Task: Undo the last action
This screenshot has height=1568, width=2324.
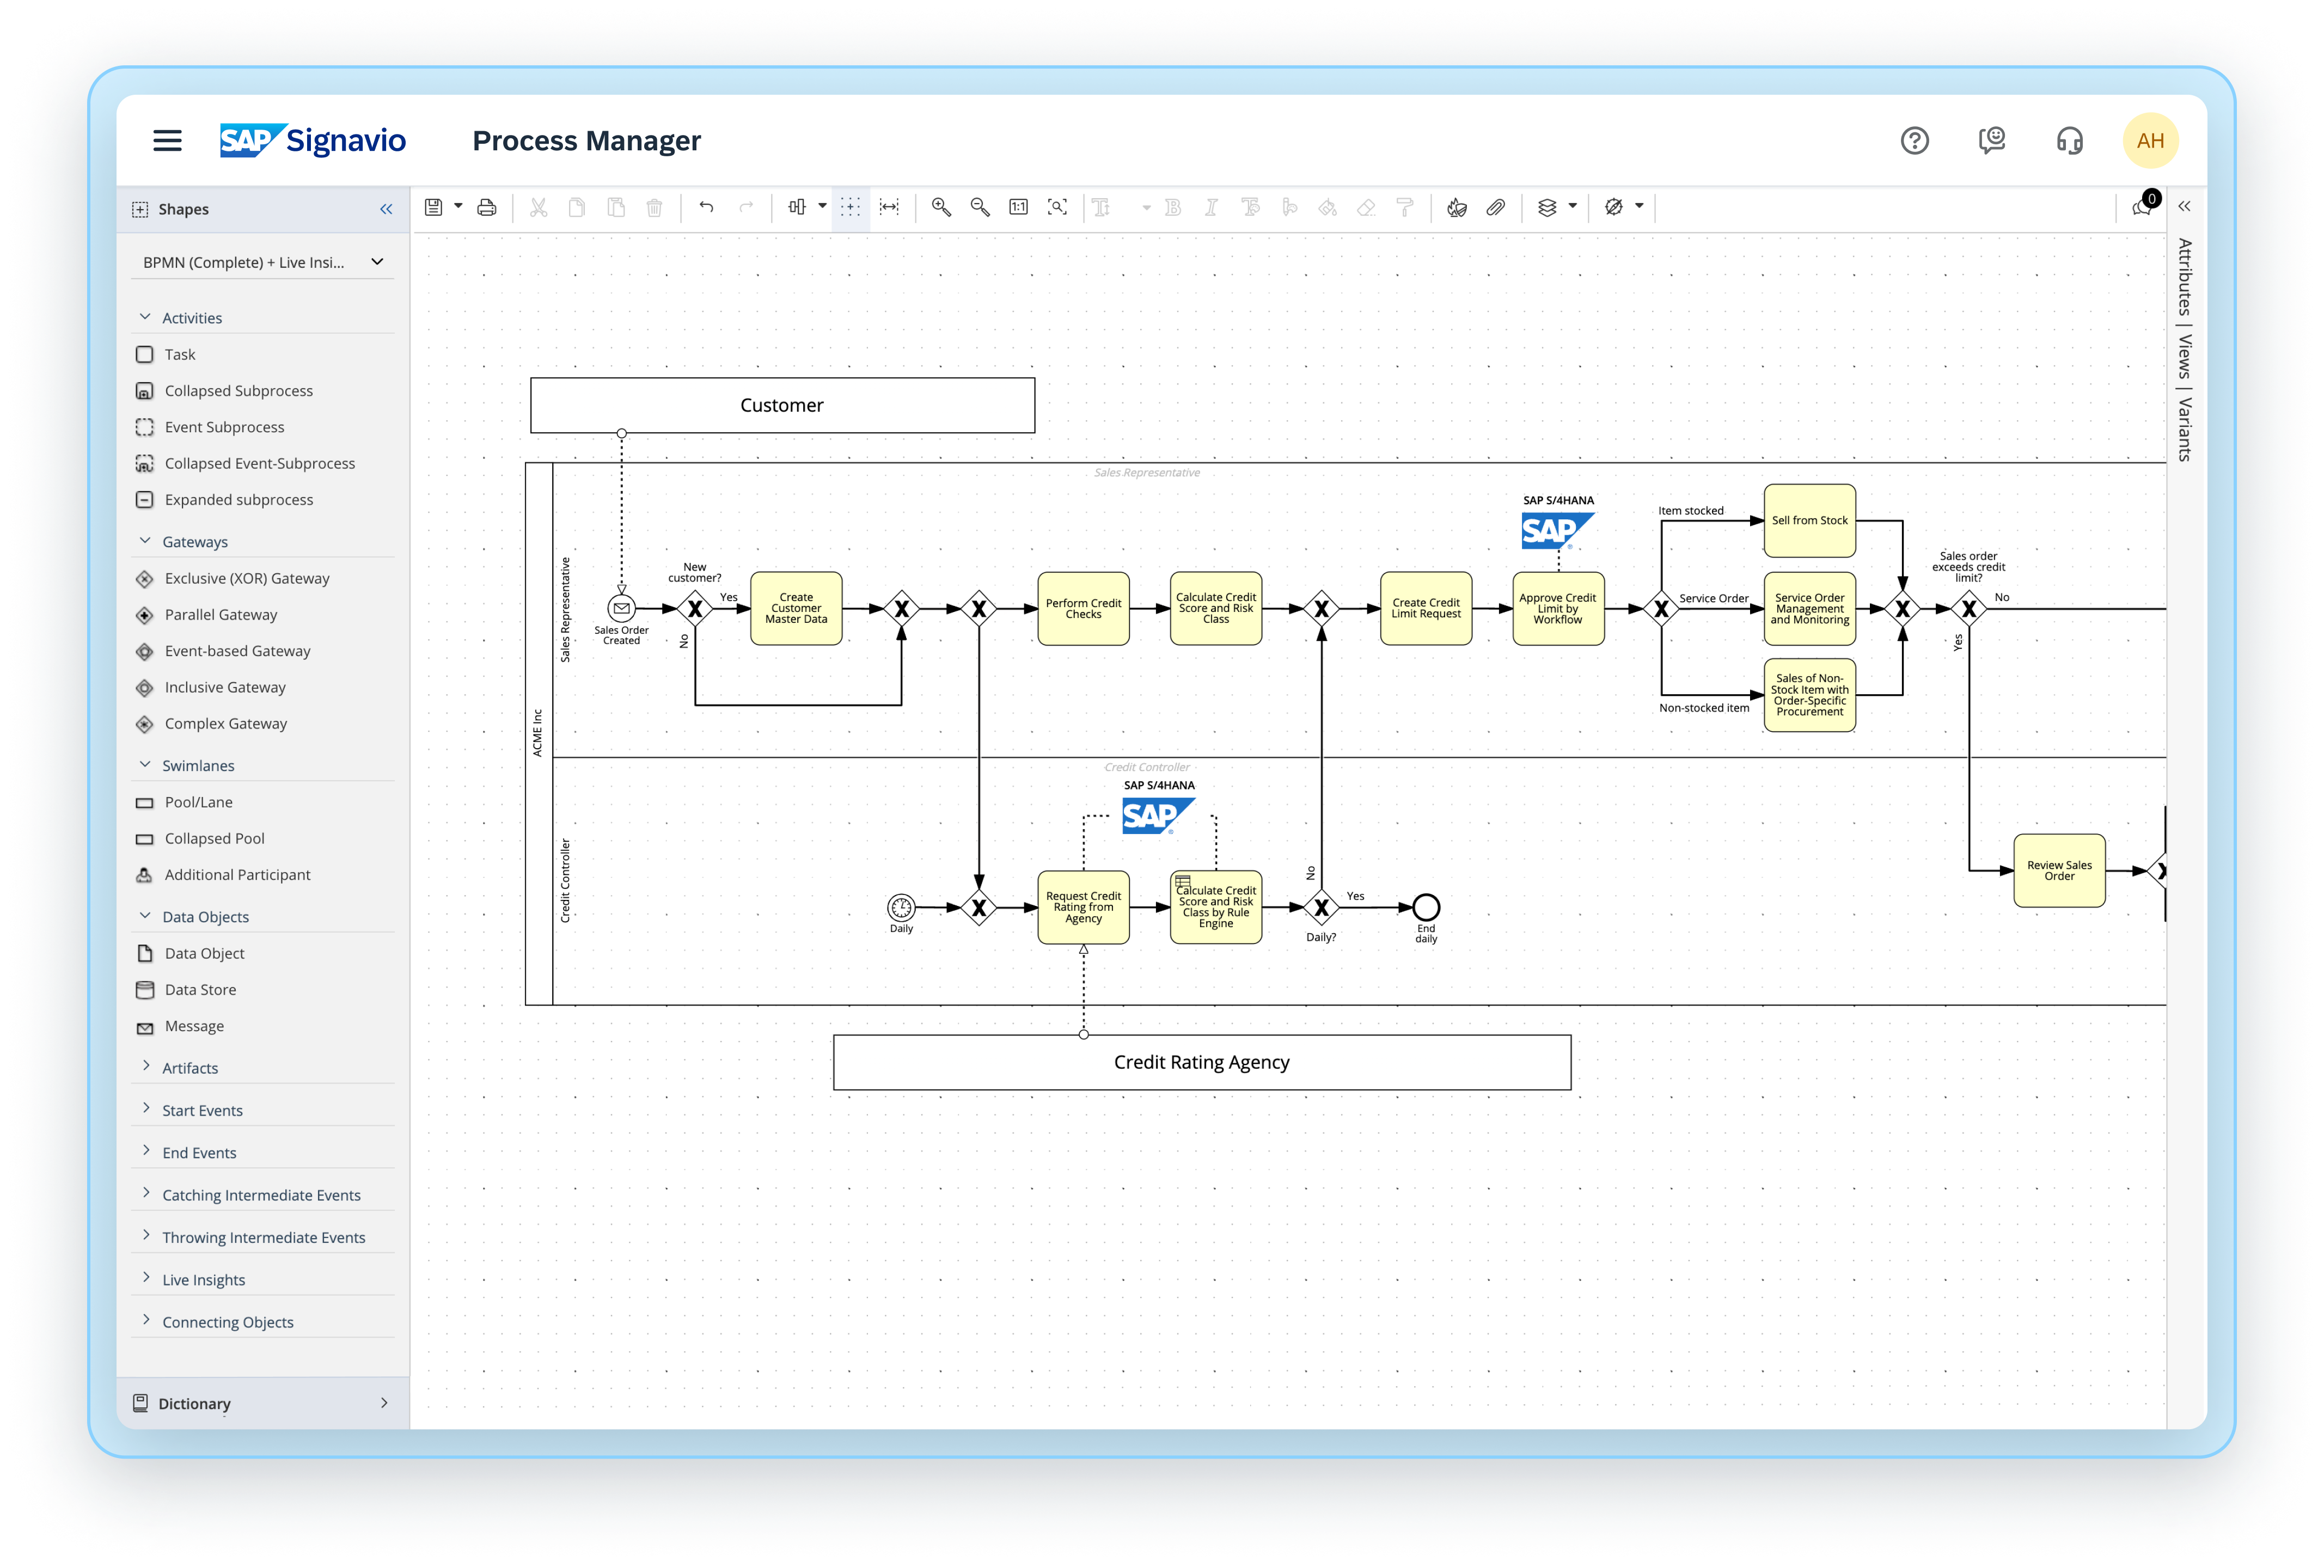Action: 706,207
